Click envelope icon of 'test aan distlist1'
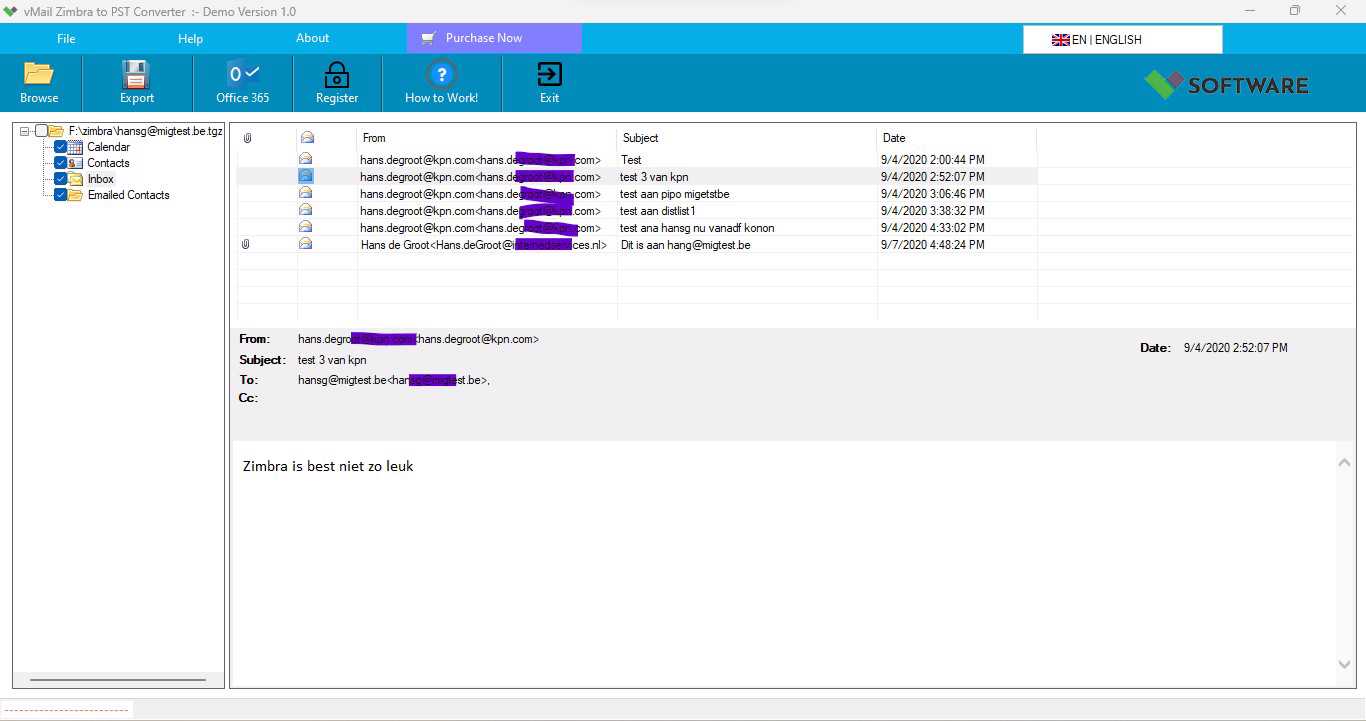The image size is (1366, 721). pyautogui.click(x=306, y=210)
